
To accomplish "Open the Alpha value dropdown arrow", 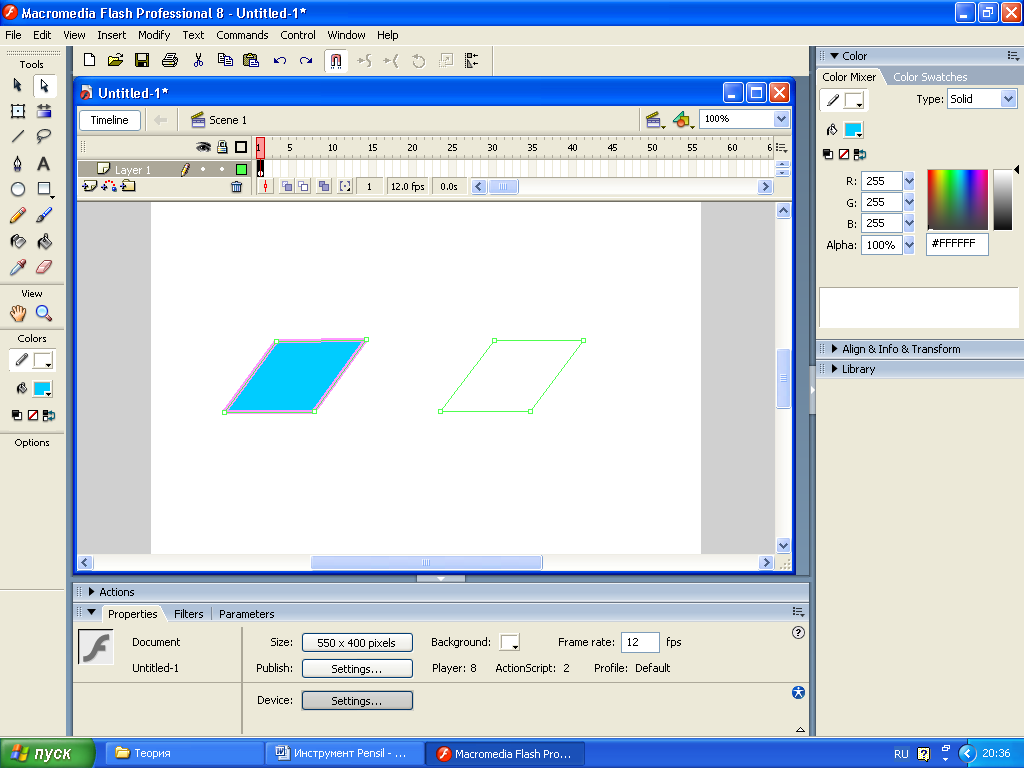I will tap(909, 245).
